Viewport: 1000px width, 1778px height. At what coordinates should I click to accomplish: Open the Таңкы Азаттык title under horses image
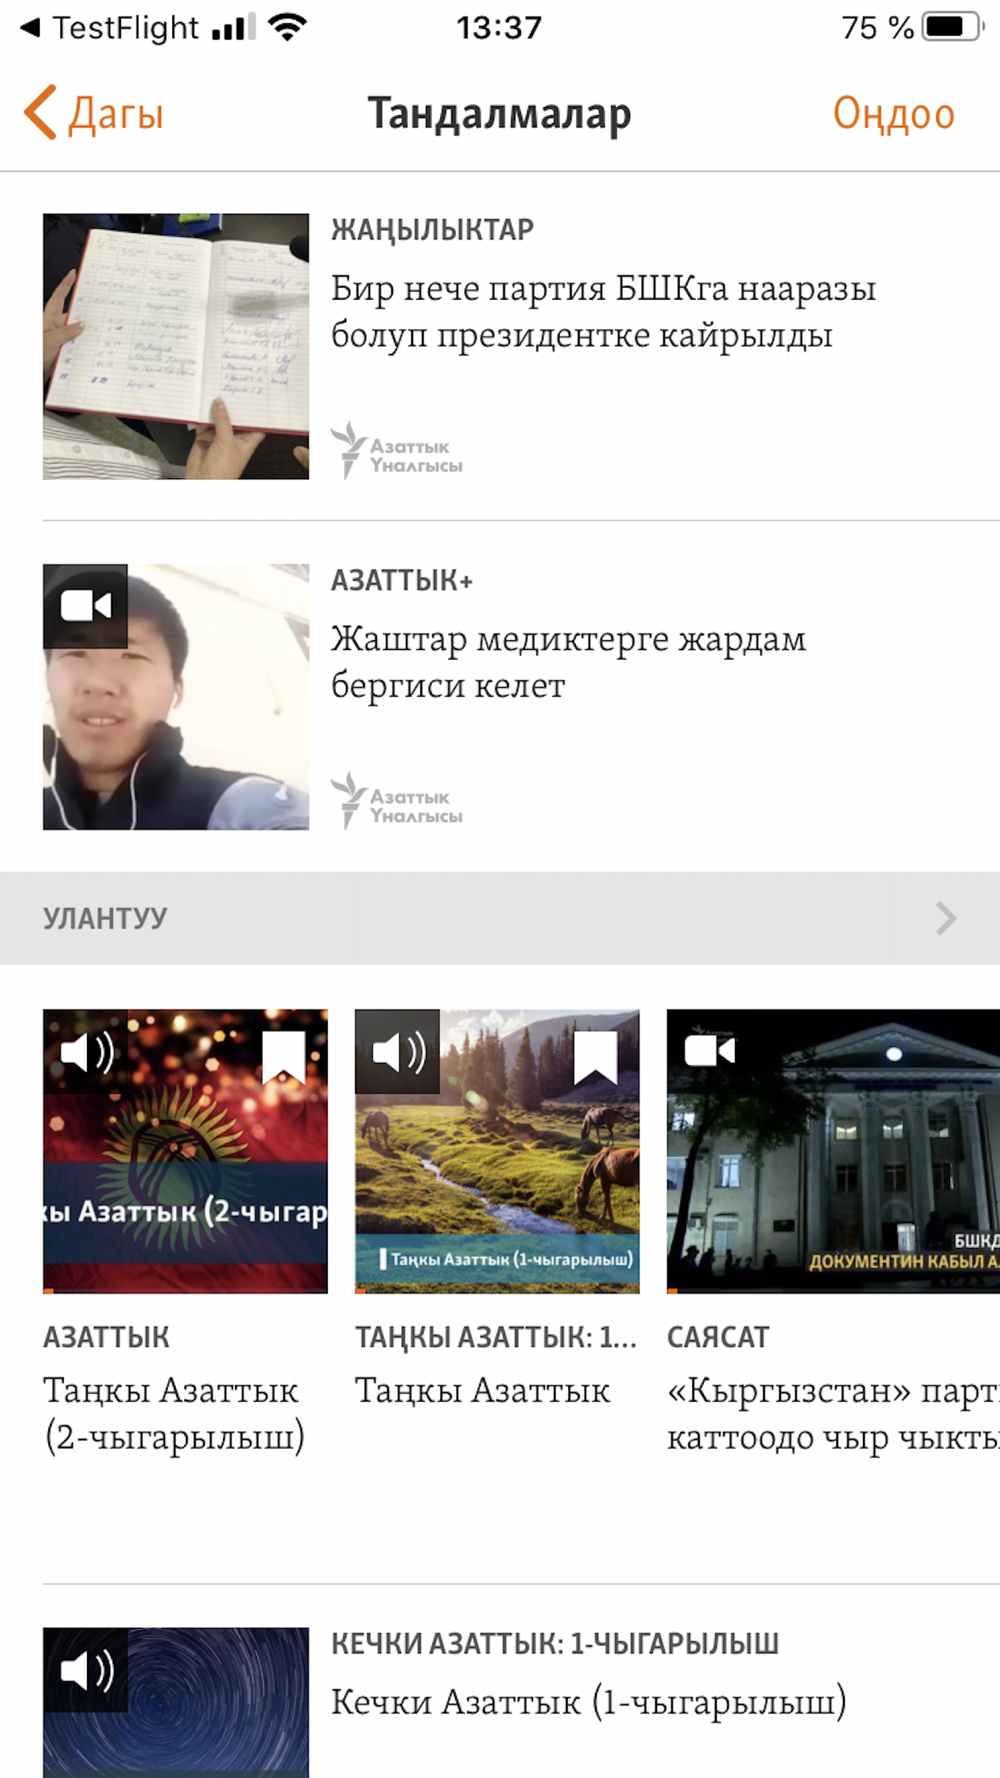point(482,1390)
